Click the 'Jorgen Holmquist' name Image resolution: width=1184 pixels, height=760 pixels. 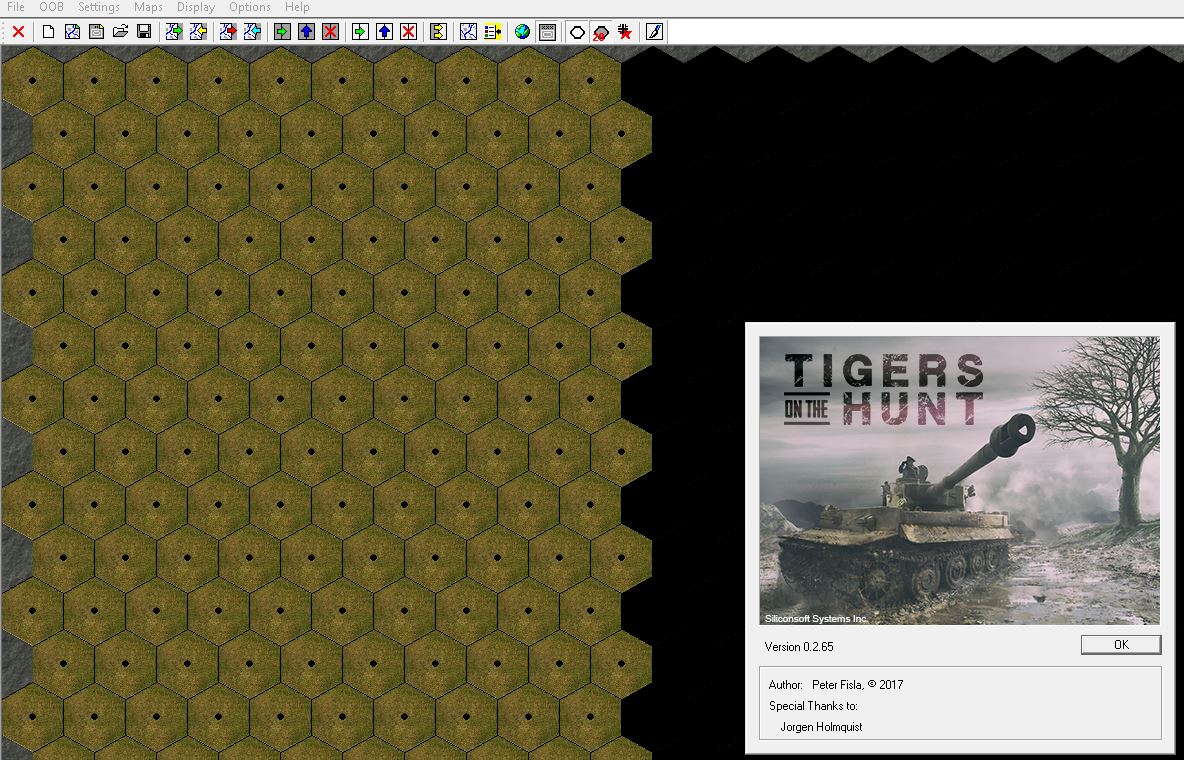coord(822,727)
